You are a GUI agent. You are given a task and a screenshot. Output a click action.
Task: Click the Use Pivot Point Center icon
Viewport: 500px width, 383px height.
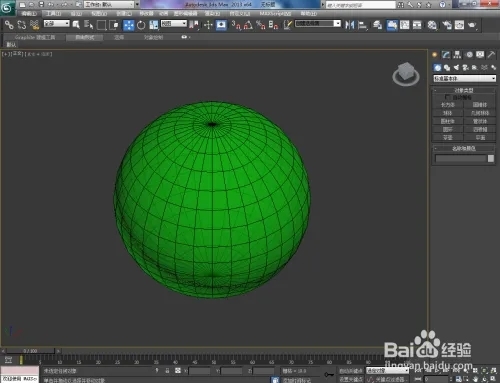click(194, 25)
